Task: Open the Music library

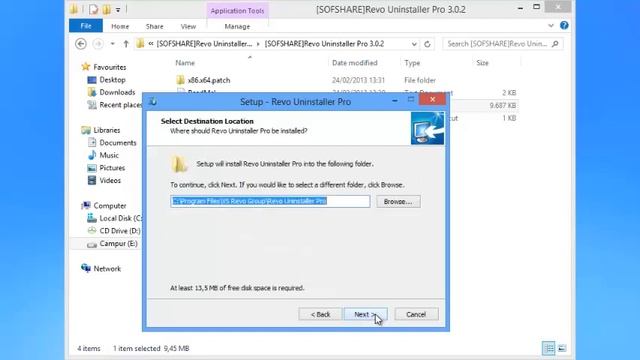Action: [x=109, y=155]
